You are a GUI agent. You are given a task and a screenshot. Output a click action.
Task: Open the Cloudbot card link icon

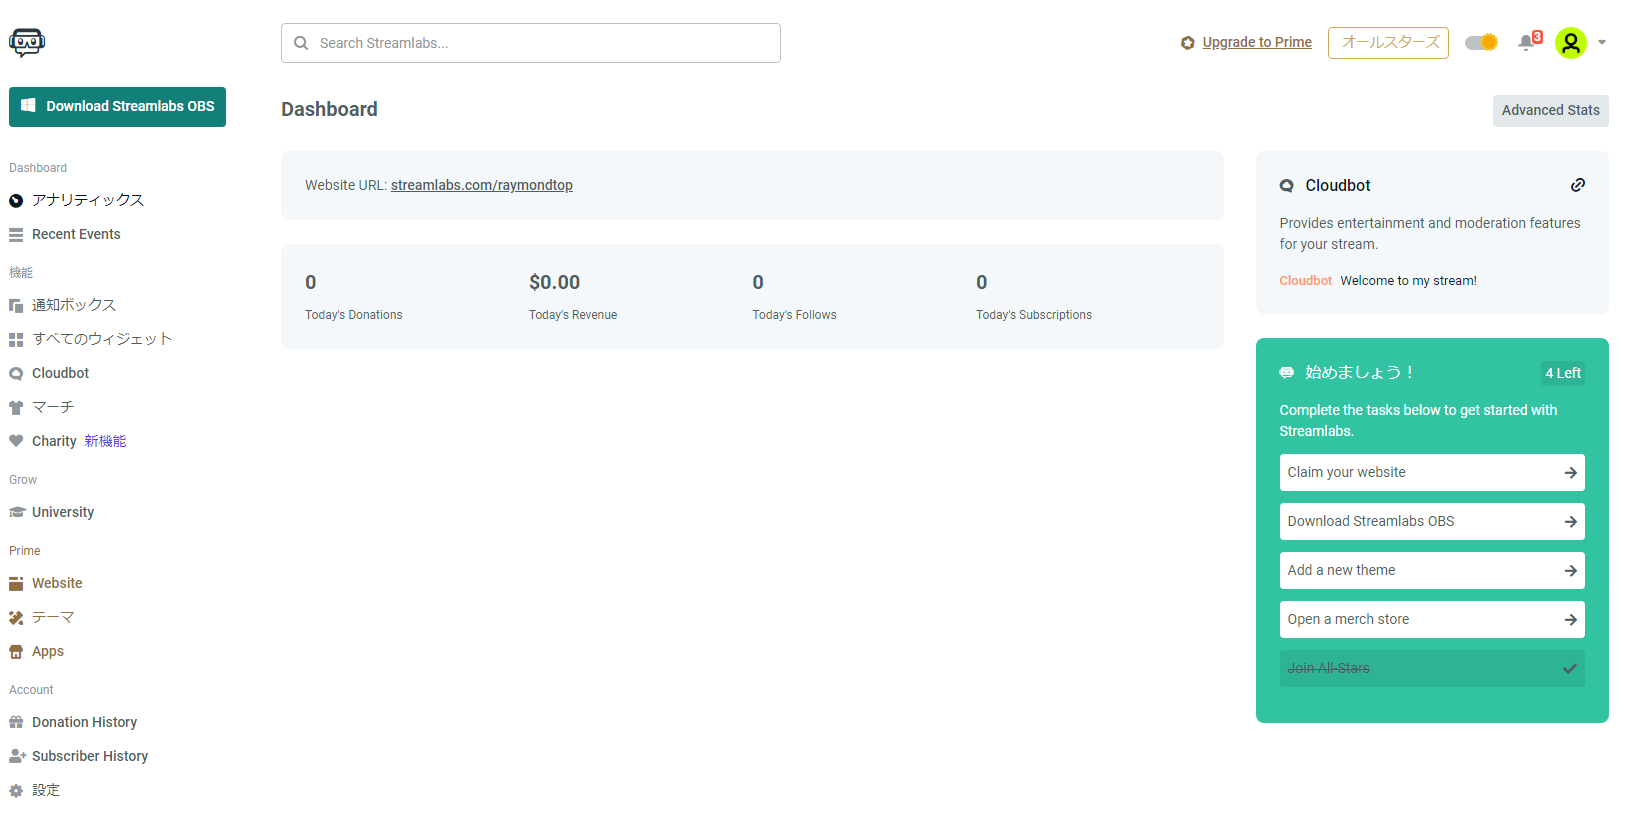click(1578, 185)
